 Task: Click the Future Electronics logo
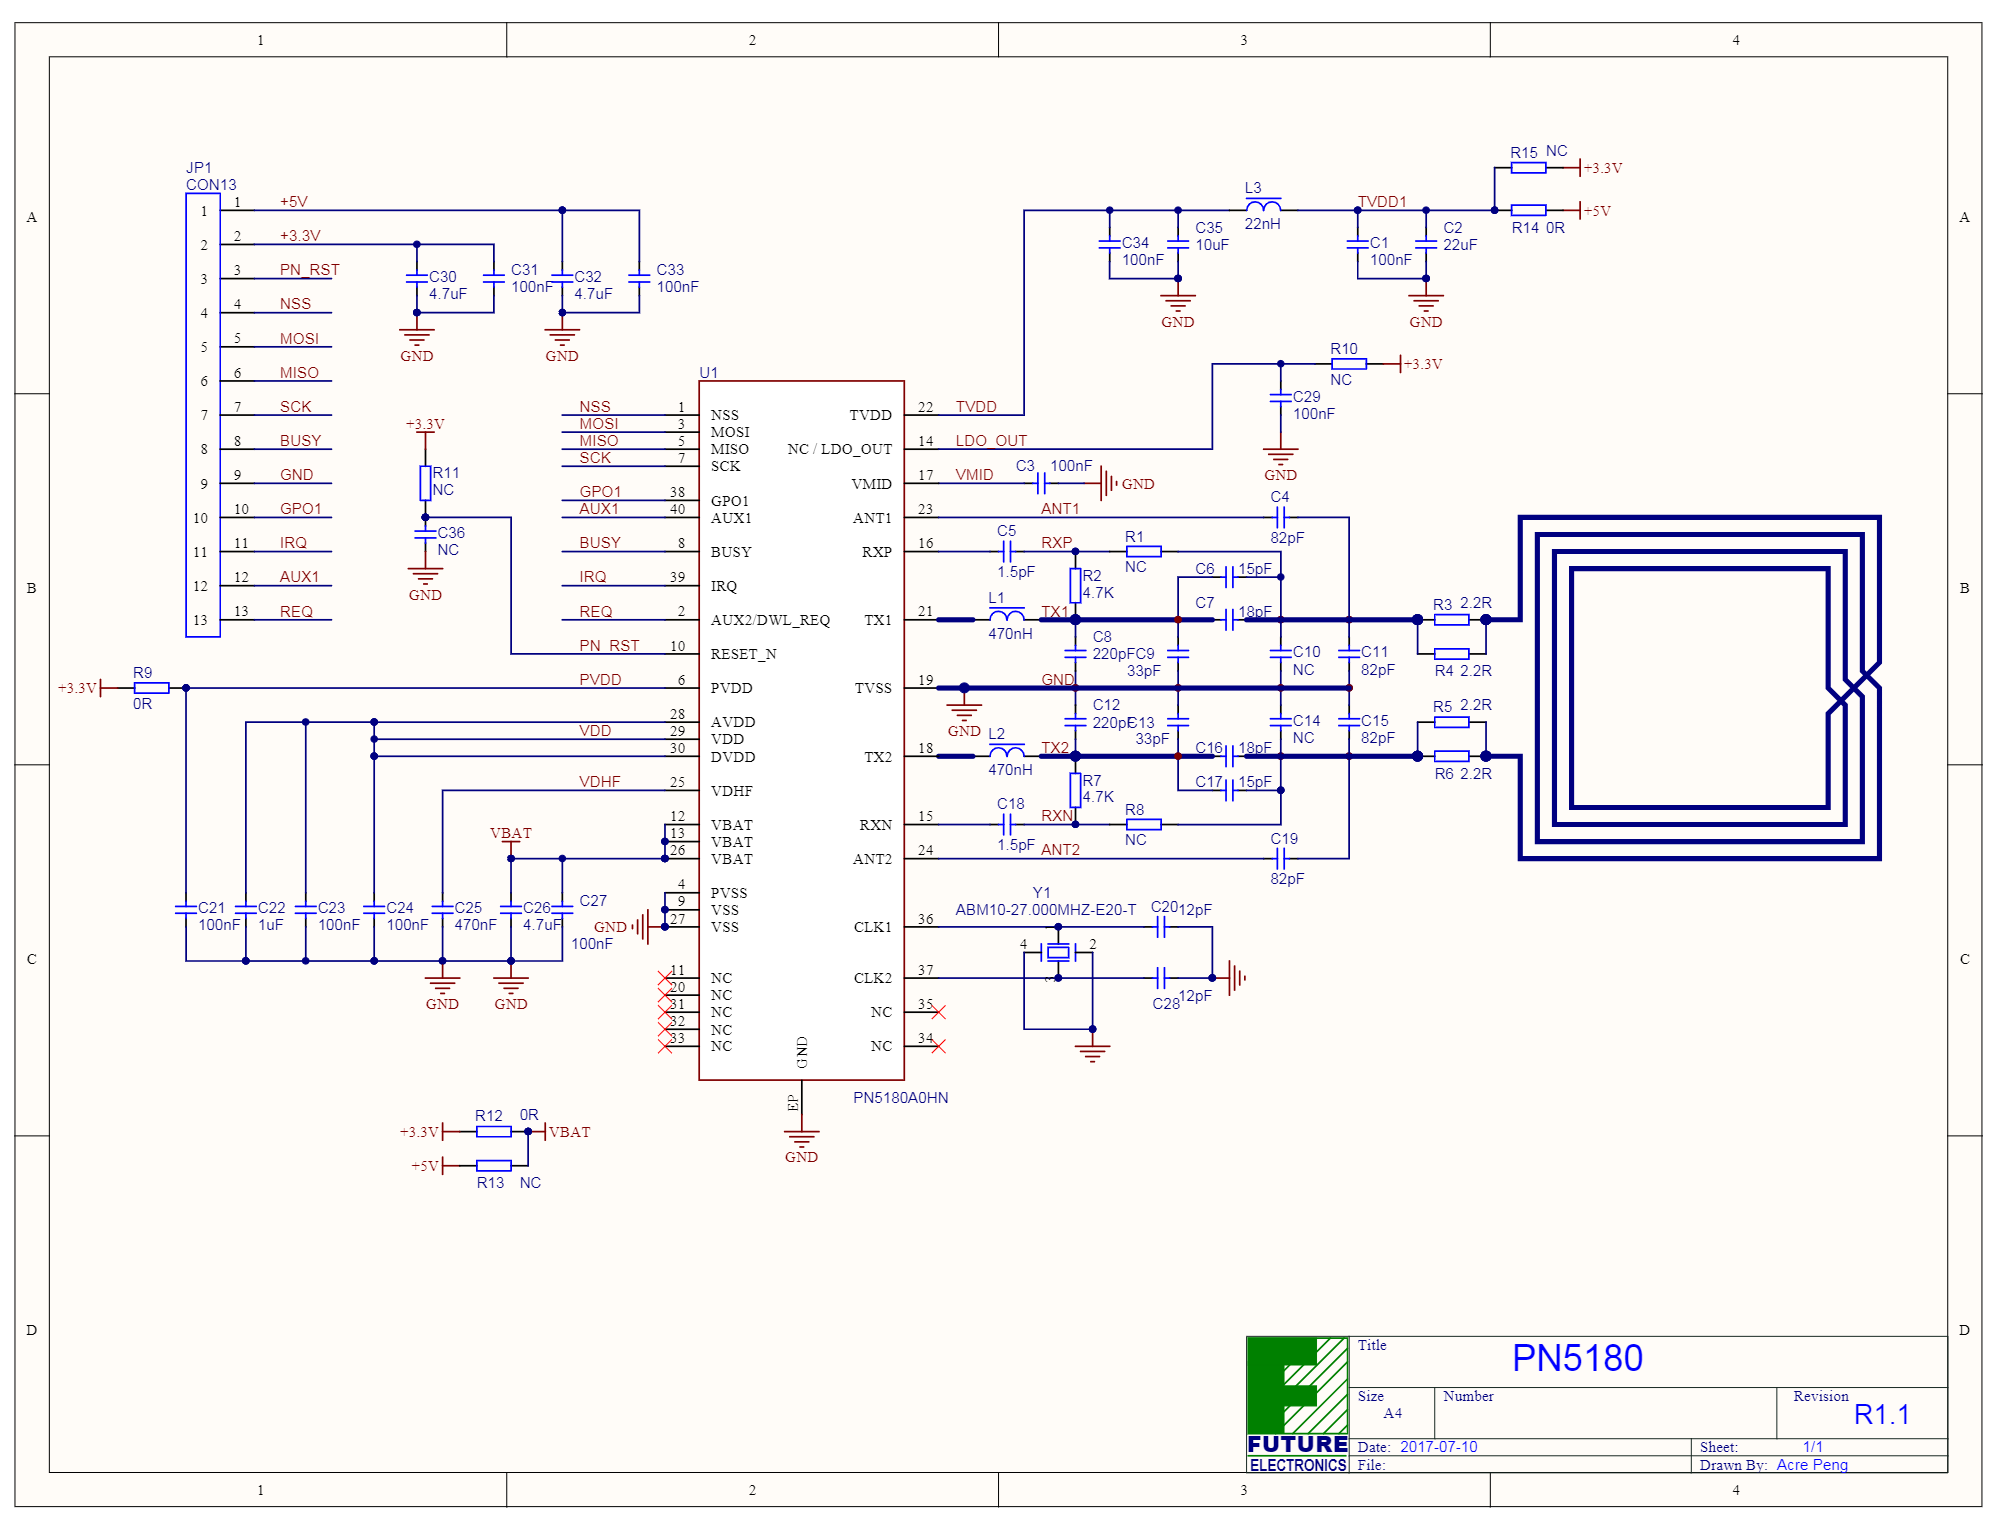(1297, 1404)
